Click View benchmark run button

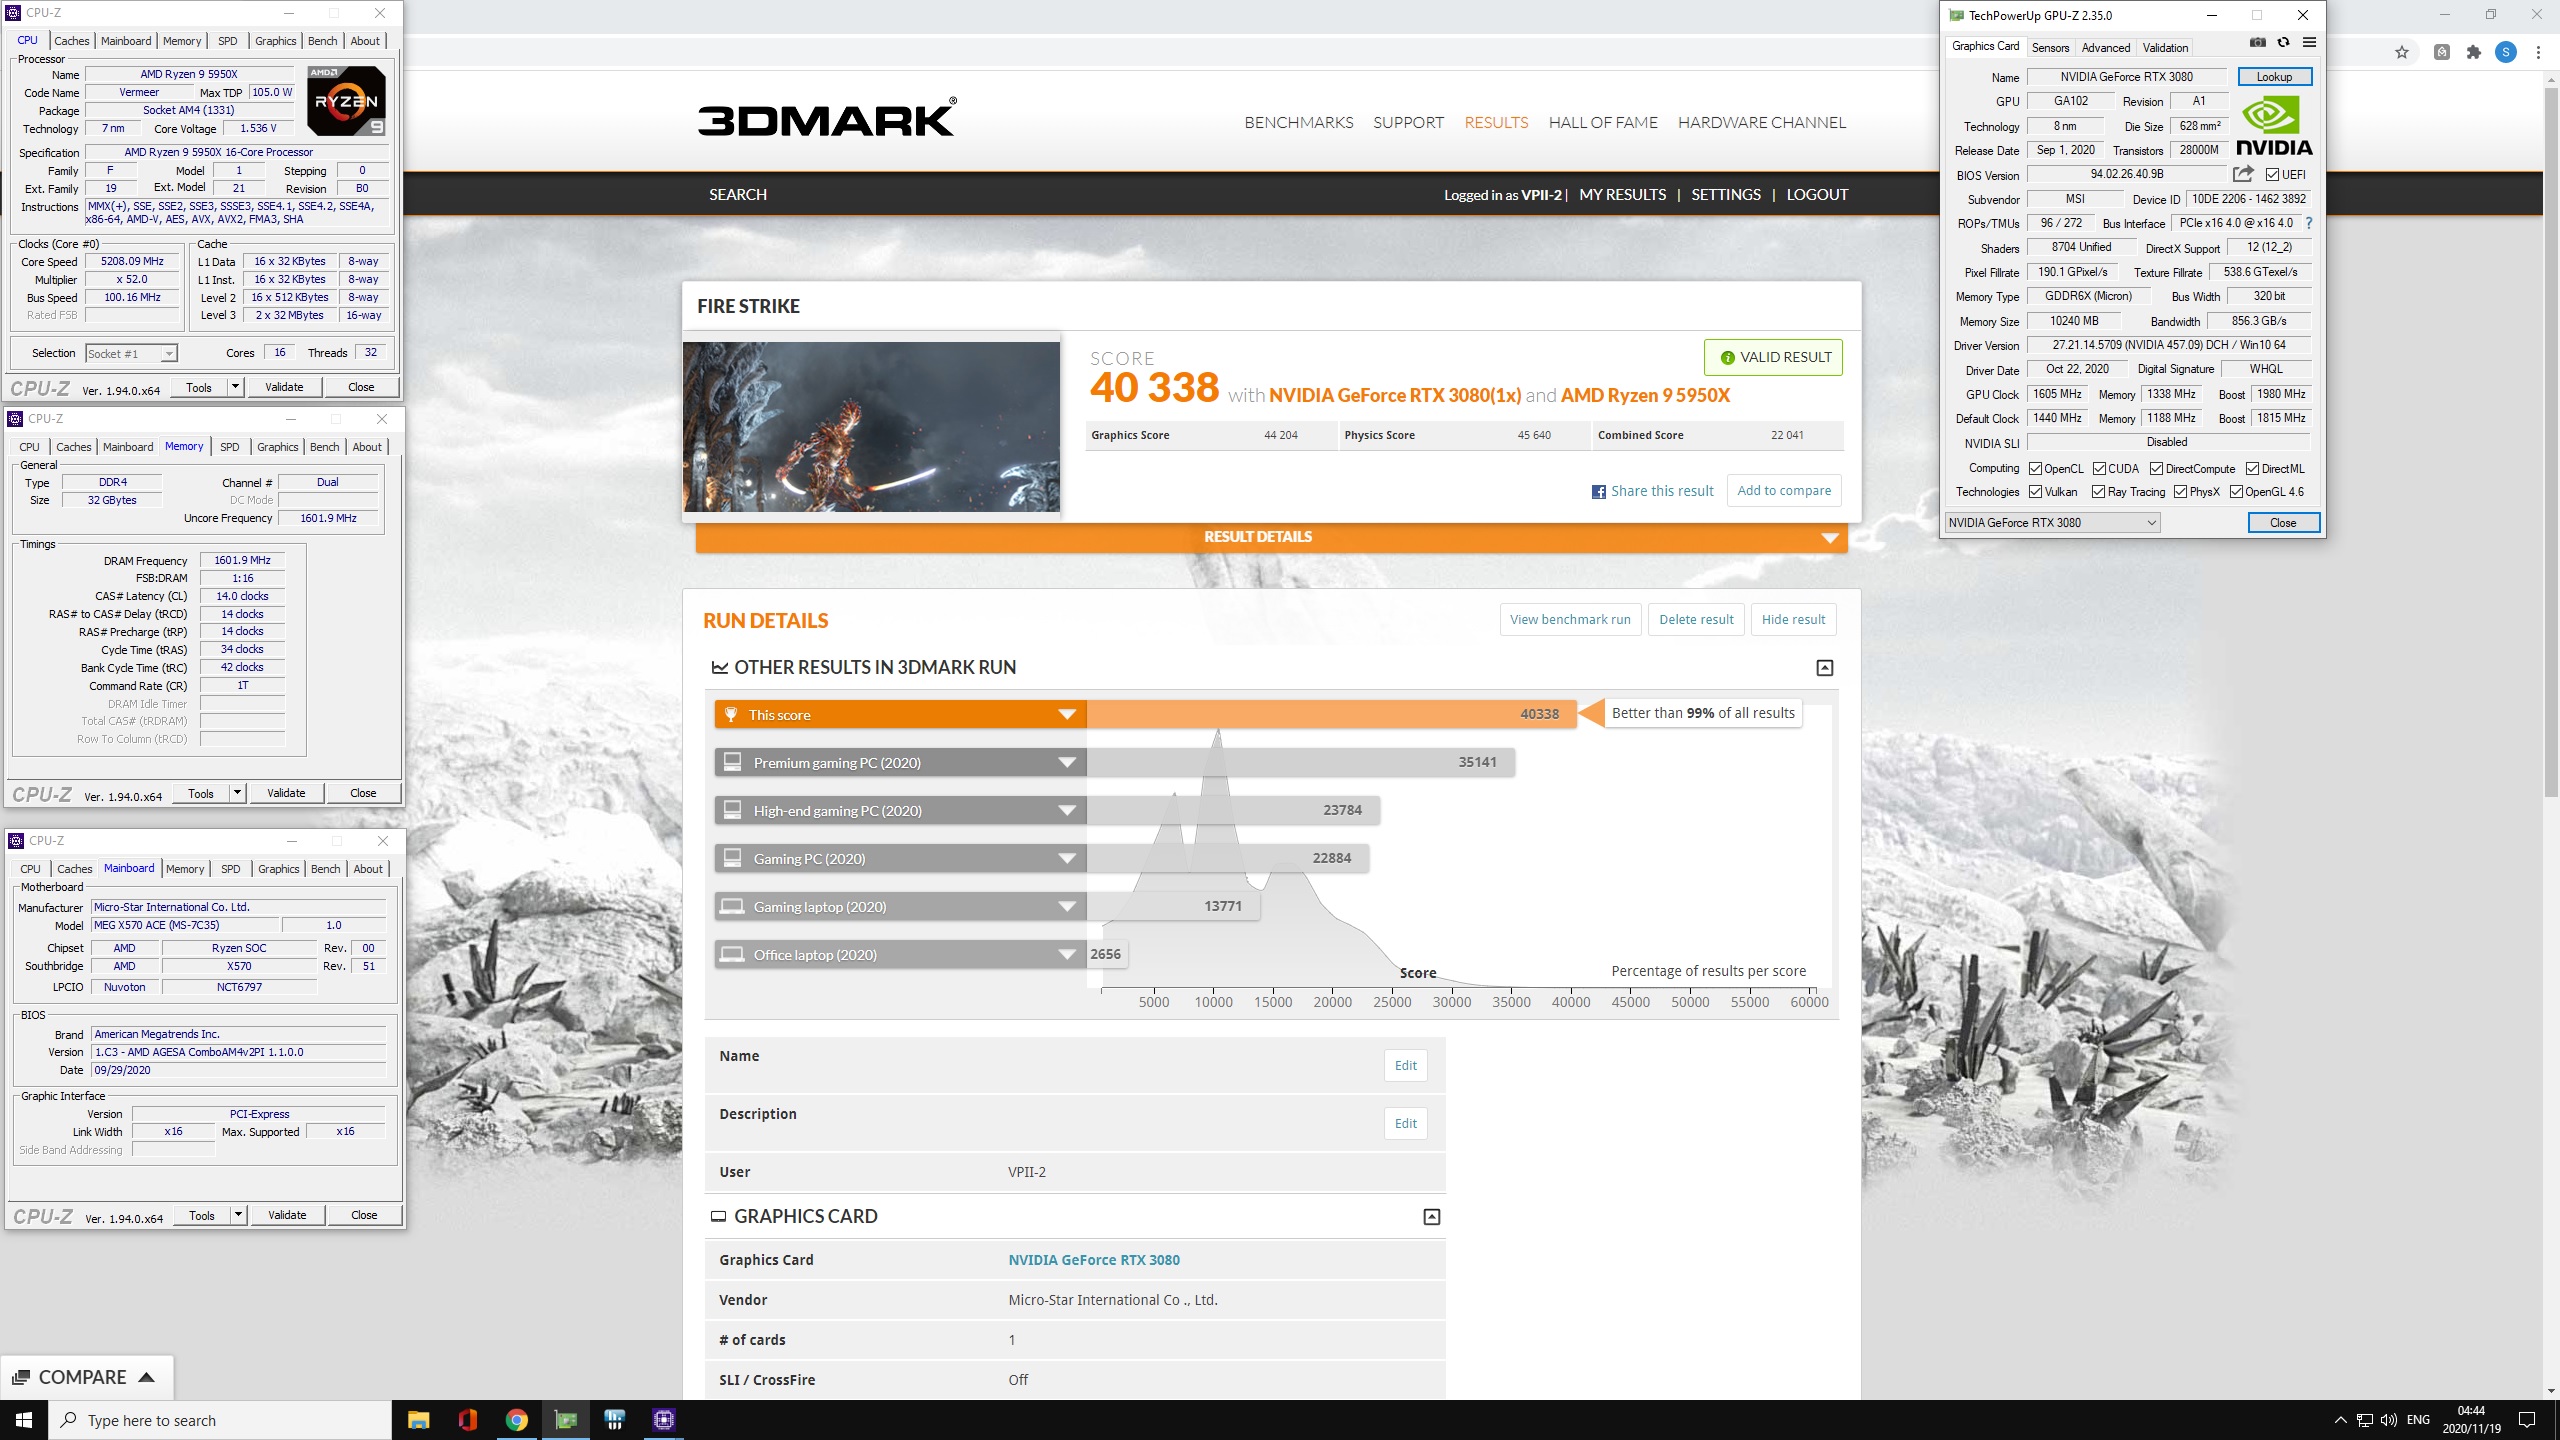click(1570, 620)
